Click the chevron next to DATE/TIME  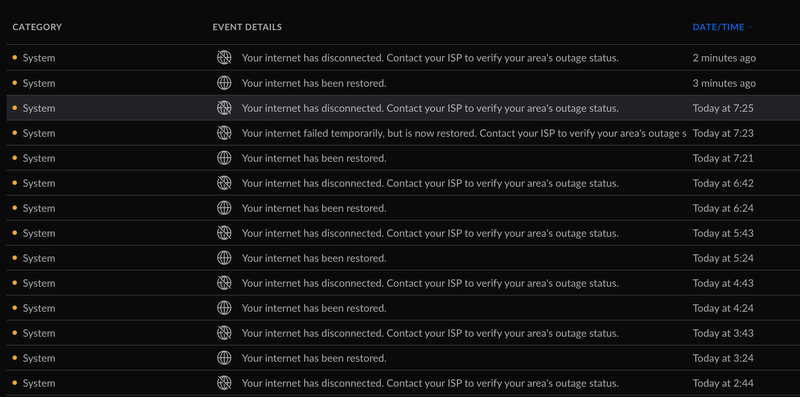point(750,27)
